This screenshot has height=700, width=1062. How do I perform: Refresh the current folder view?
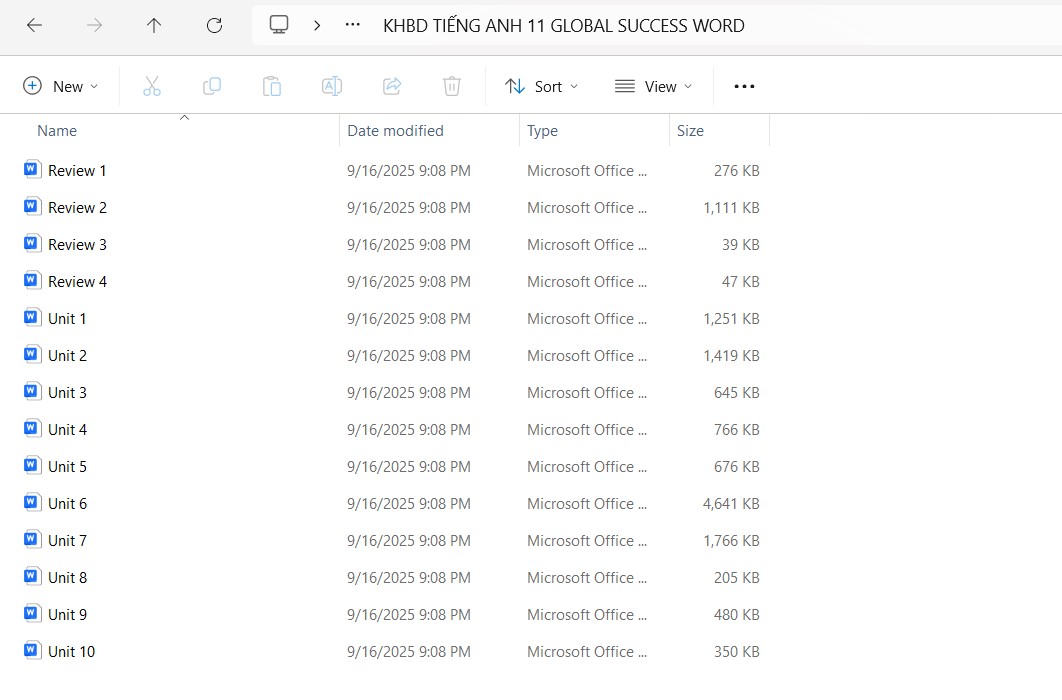pos(214,26)
